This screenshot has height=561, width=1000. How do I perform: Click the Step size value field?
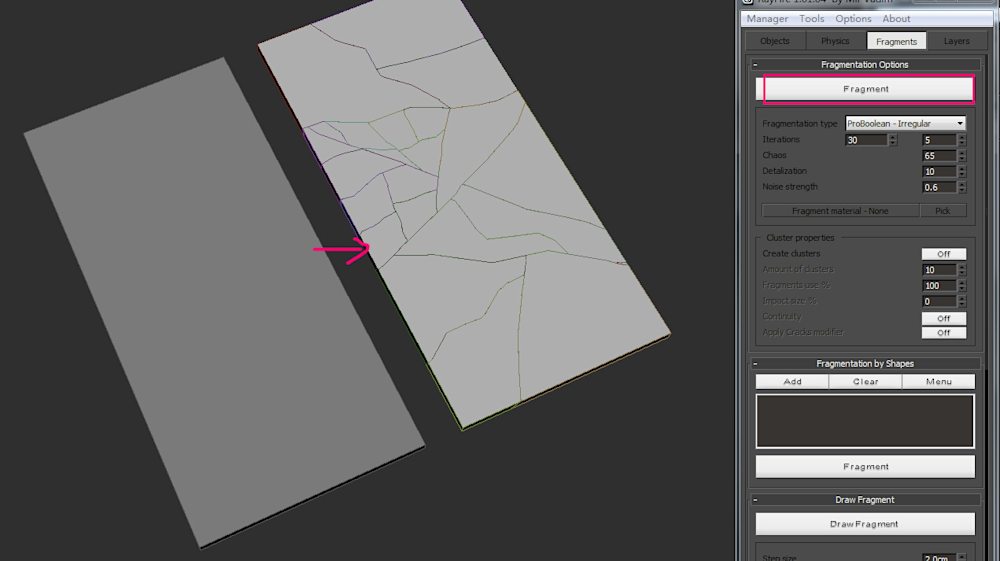(x=939, y=557)
